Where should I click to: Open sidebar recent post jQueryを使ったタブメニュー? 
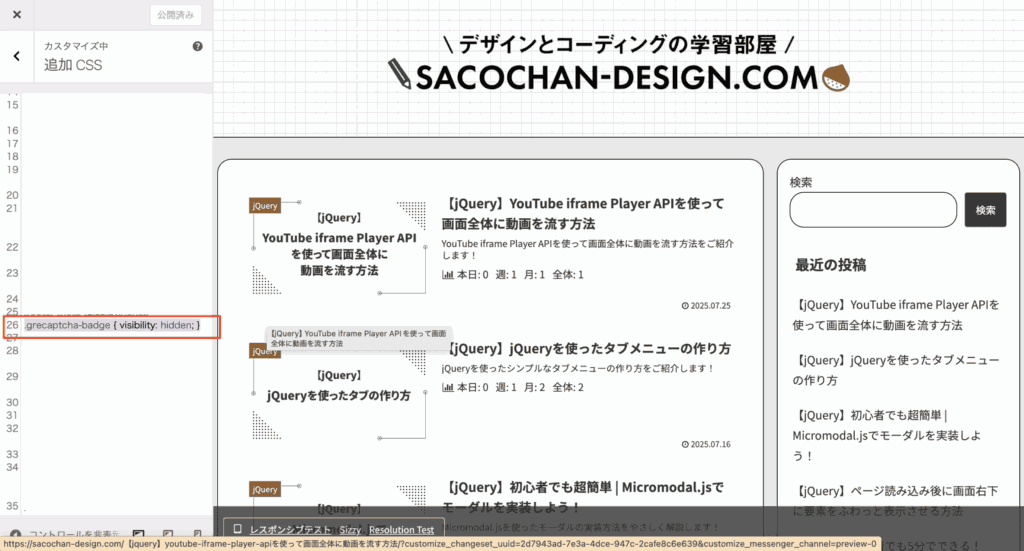click(896, 370)
